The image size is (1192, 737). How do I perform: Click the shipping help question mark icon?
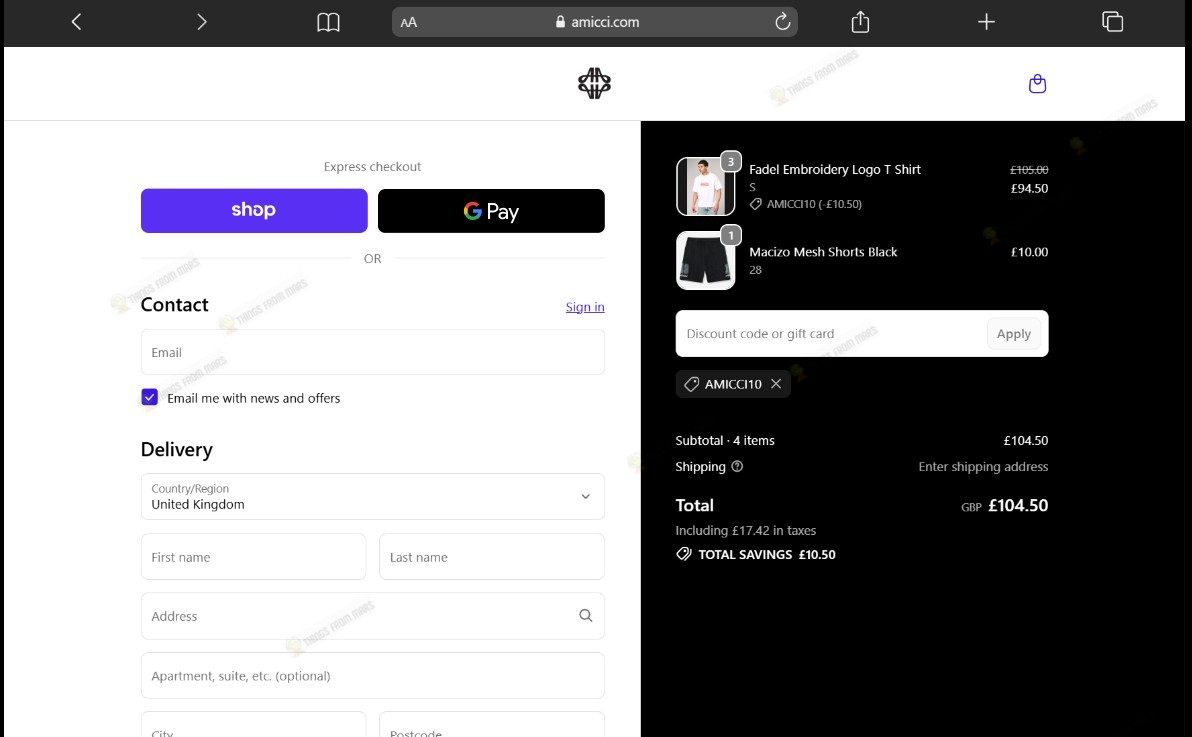(x=737, y=466)
